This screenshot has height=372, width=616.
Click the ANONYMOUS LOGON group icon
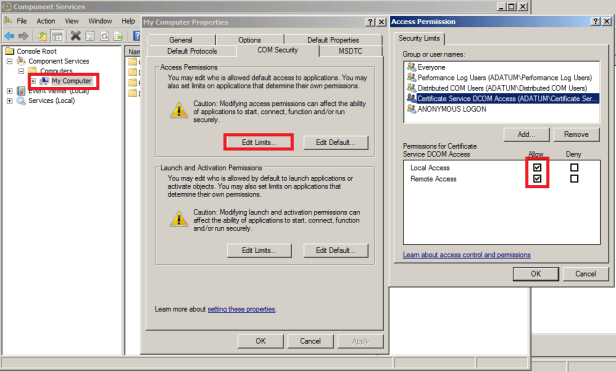pyautogui.click(x=411, y=109)
